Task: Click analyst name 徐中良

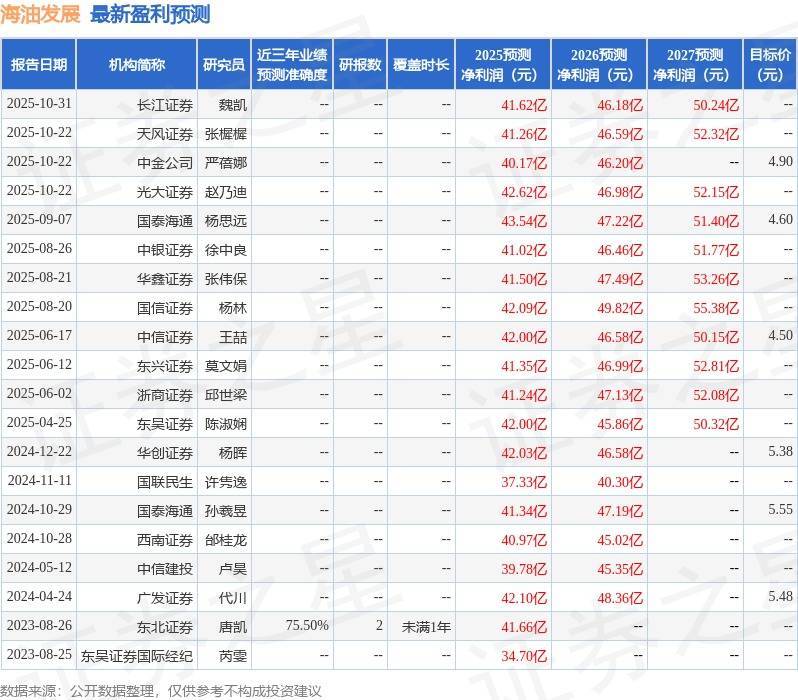Action: [226, 250]
